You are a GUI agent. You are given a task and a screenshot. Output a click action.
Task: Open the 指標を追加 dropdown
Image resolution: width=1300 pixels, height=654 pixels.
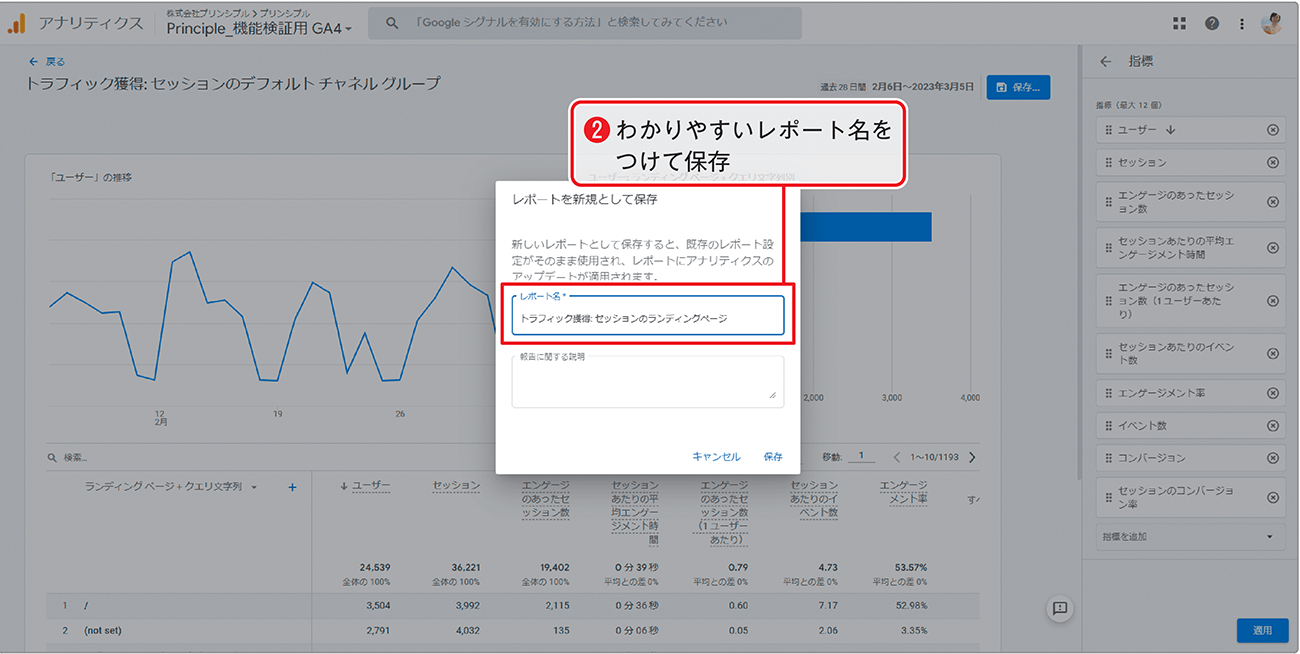(x=1188, y=537)
